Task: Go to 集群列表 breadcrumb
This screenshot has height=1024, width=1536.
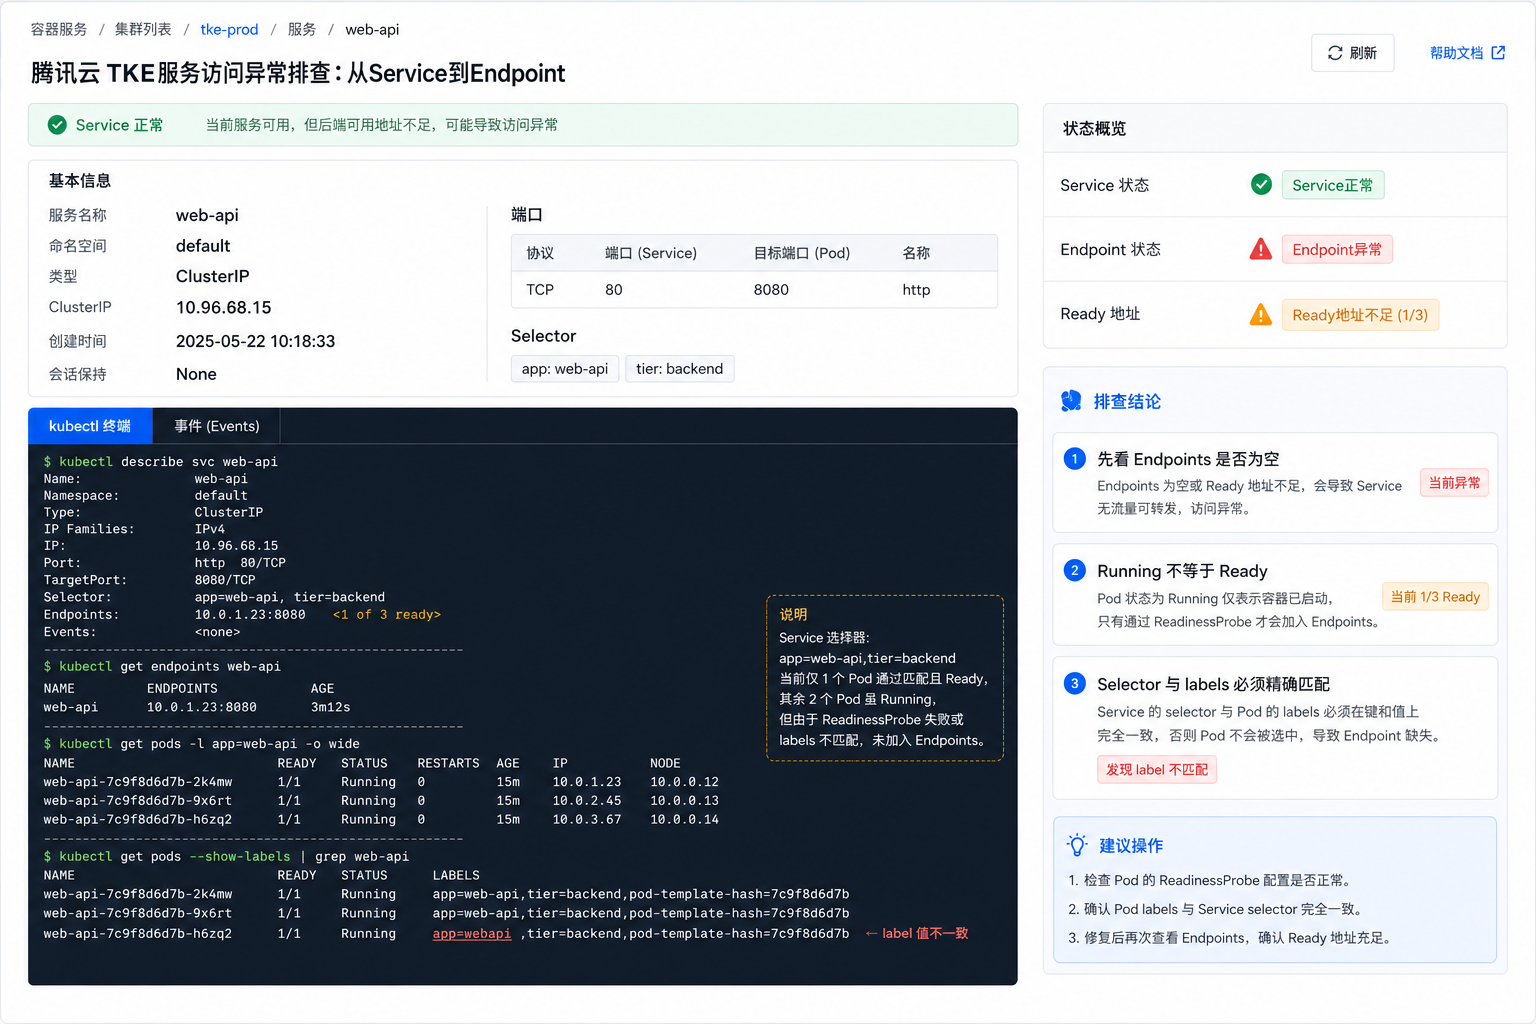Action: 143,29
